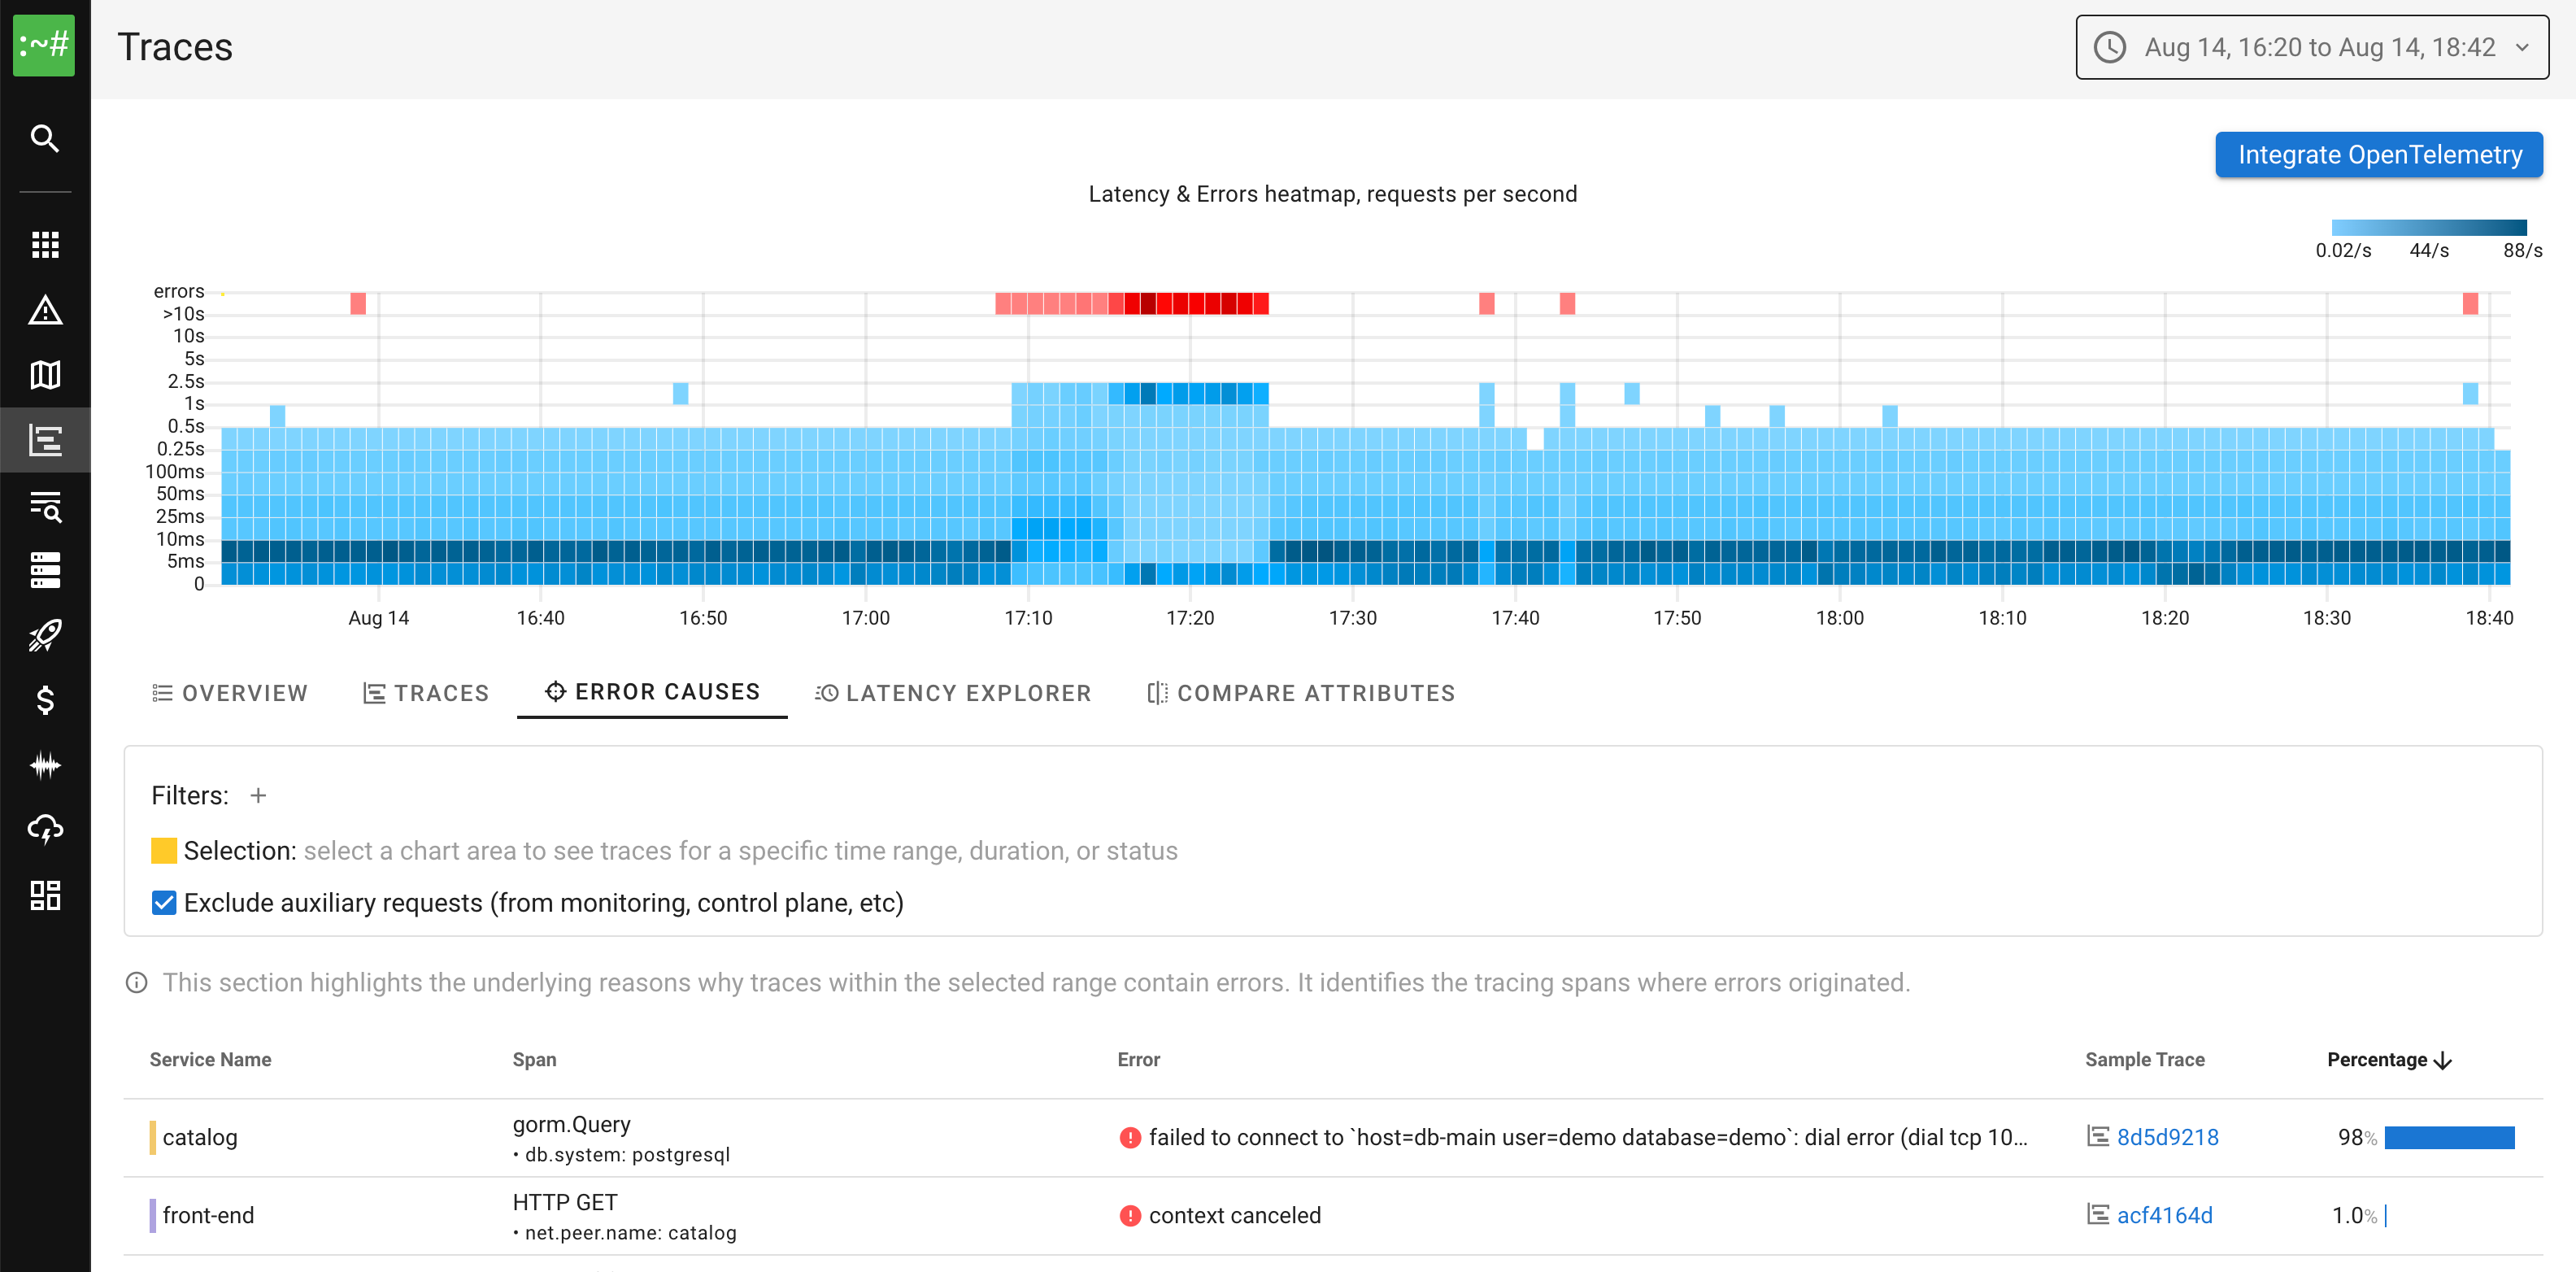2576x1272 pixels.
Task: Open the costs dollar icon
Action: point(45,700)
